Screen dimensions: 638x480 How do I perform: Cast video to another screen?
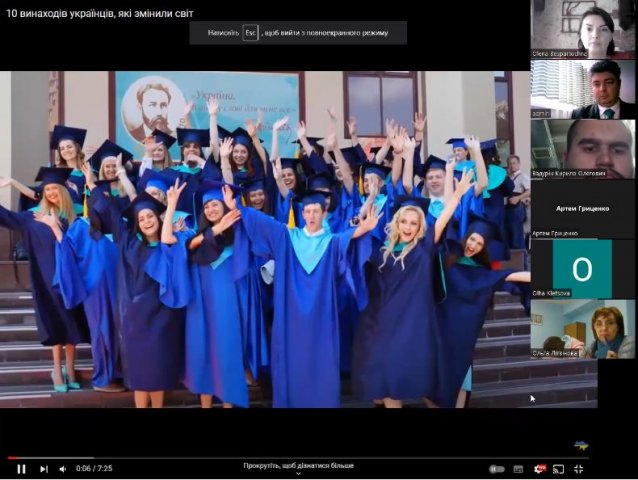[x=559, y=468]
